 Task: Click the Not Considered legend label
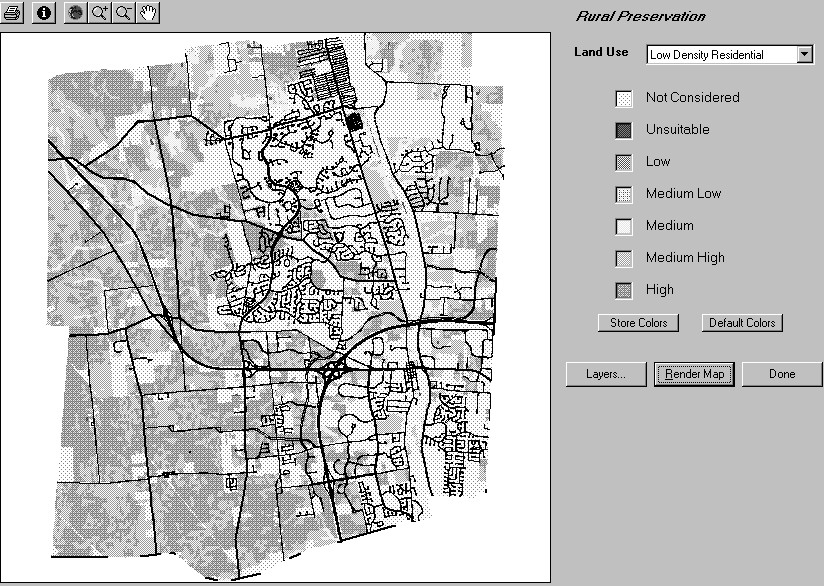[x=693, y=97]
